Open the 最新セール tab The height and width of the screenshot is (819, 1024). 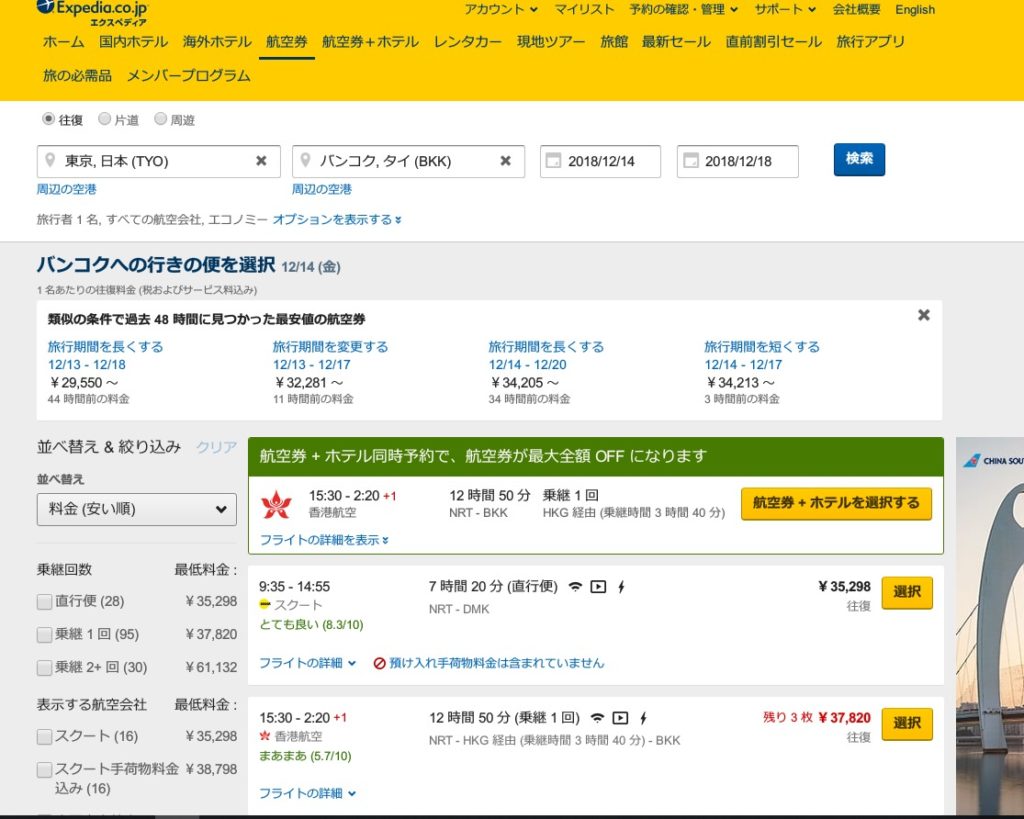click(x=676, y=42)
